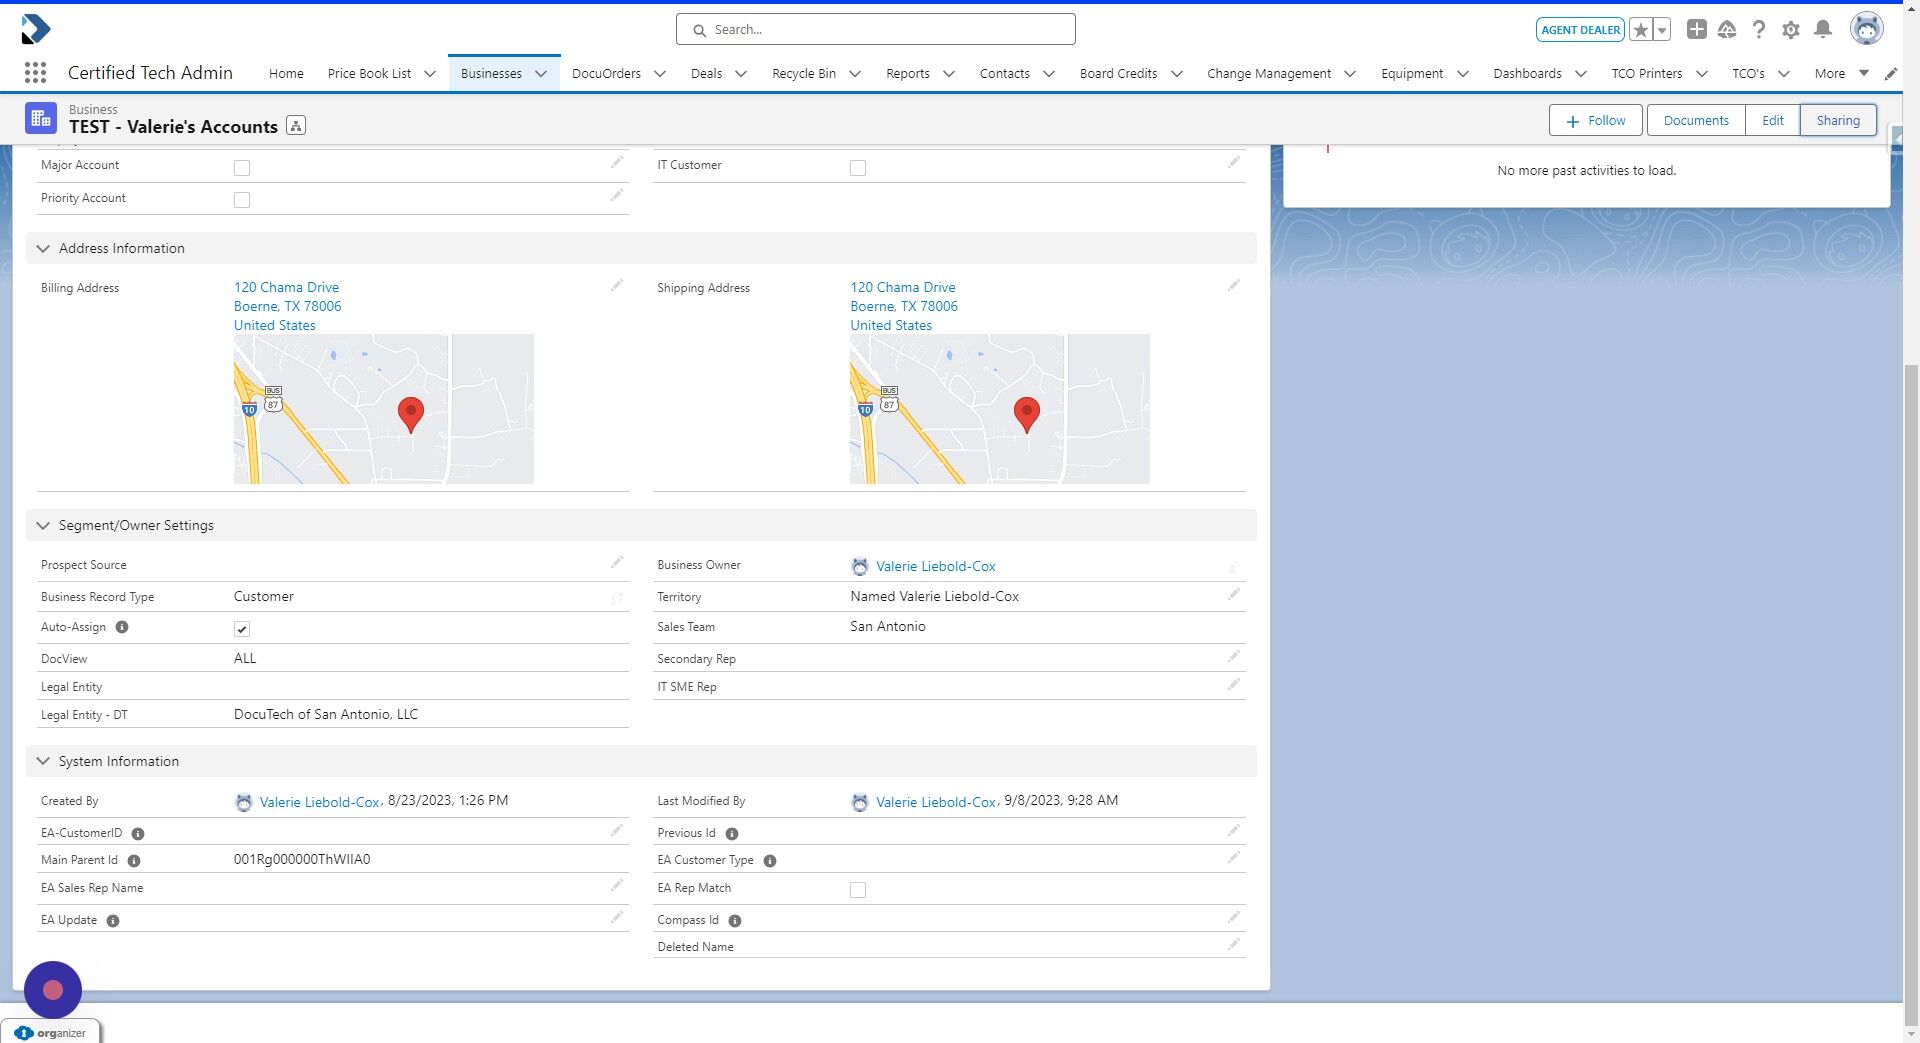Toggle the Major Account checkbox
1920x1043 pixels.
pyautogui.click(x=242, y=168)
